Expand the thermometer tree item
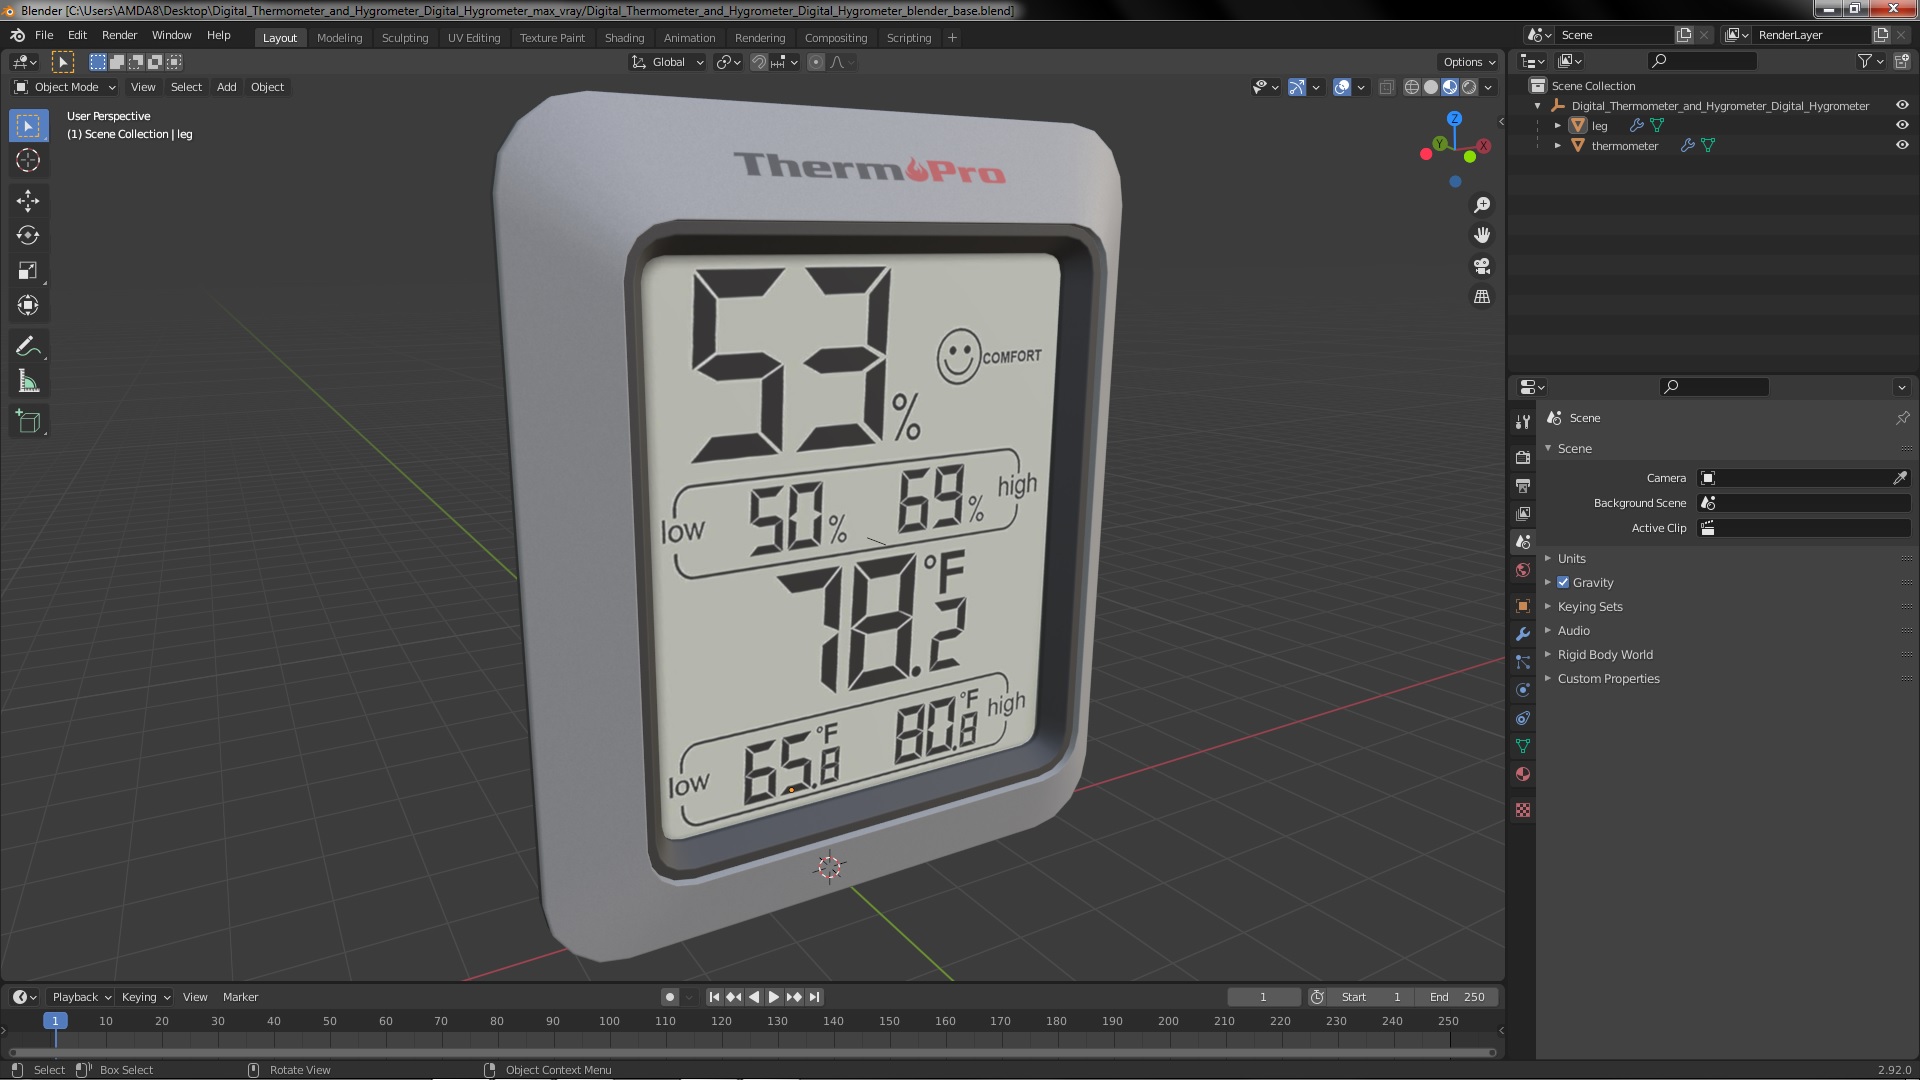Viewport: 1920px width, 1080px height. [1557, 146]
